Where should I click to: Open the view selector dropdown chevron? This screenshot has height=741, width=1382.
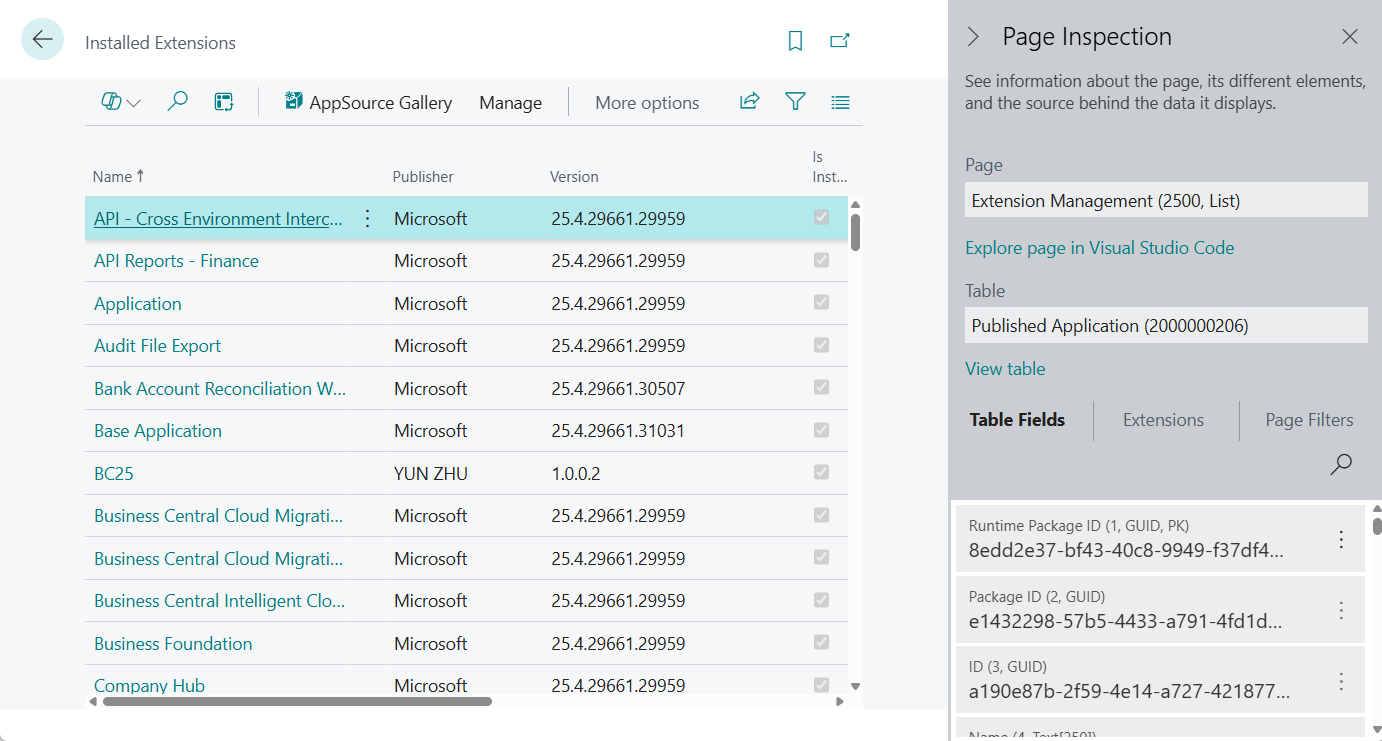tap(133, 101)
